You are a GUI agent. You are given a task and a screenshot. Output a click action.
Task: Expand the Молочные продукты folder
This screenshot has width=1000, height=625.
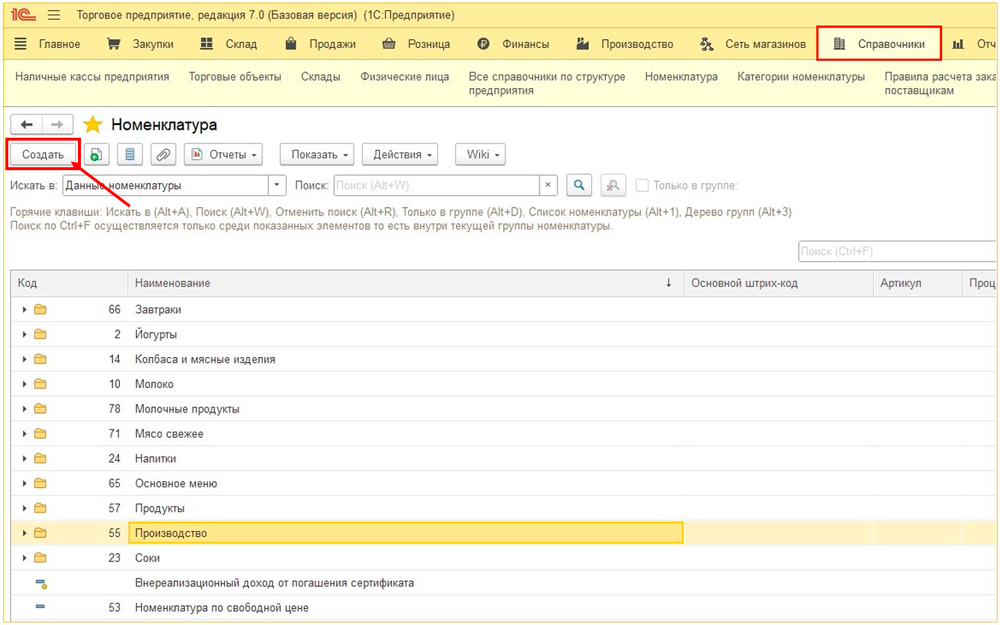coord(25,409)
